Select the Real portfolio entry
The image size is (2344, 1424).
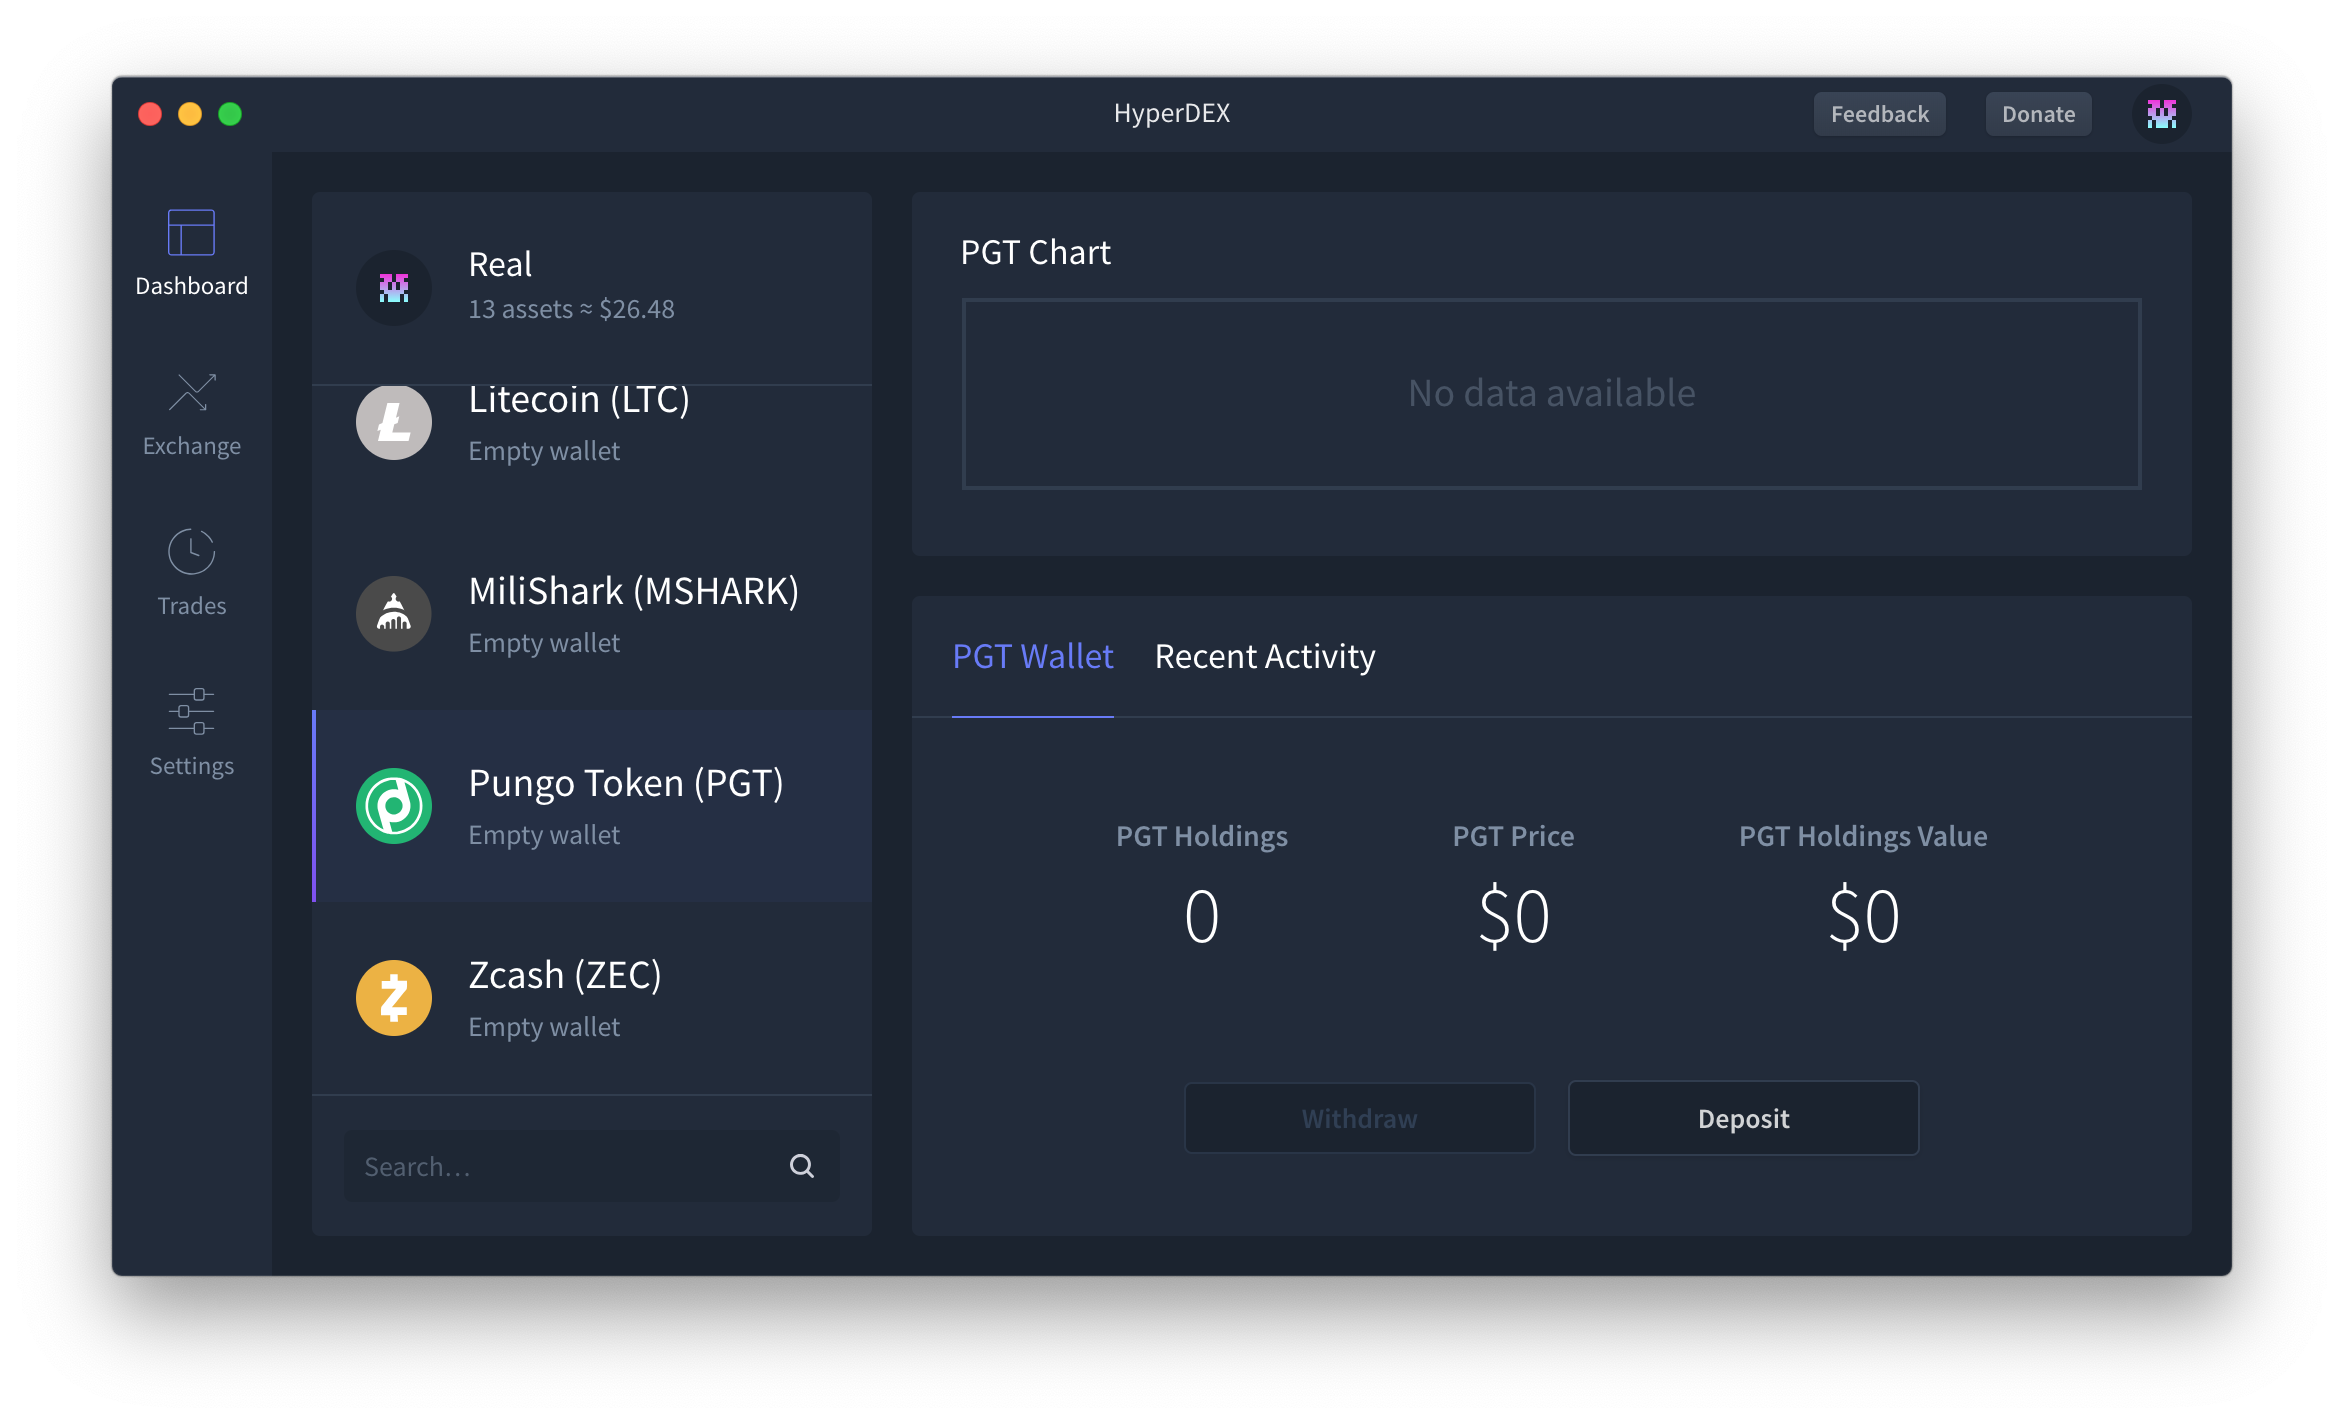pos(592,285)
